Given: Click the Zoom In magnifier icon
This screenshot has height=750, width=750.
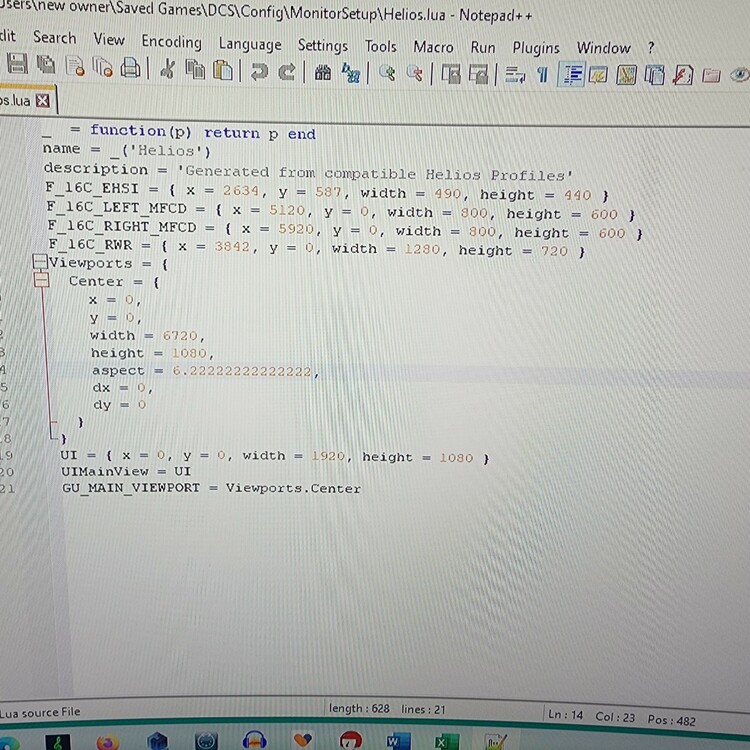Looking at the screenshot, I should coord(387,74).
